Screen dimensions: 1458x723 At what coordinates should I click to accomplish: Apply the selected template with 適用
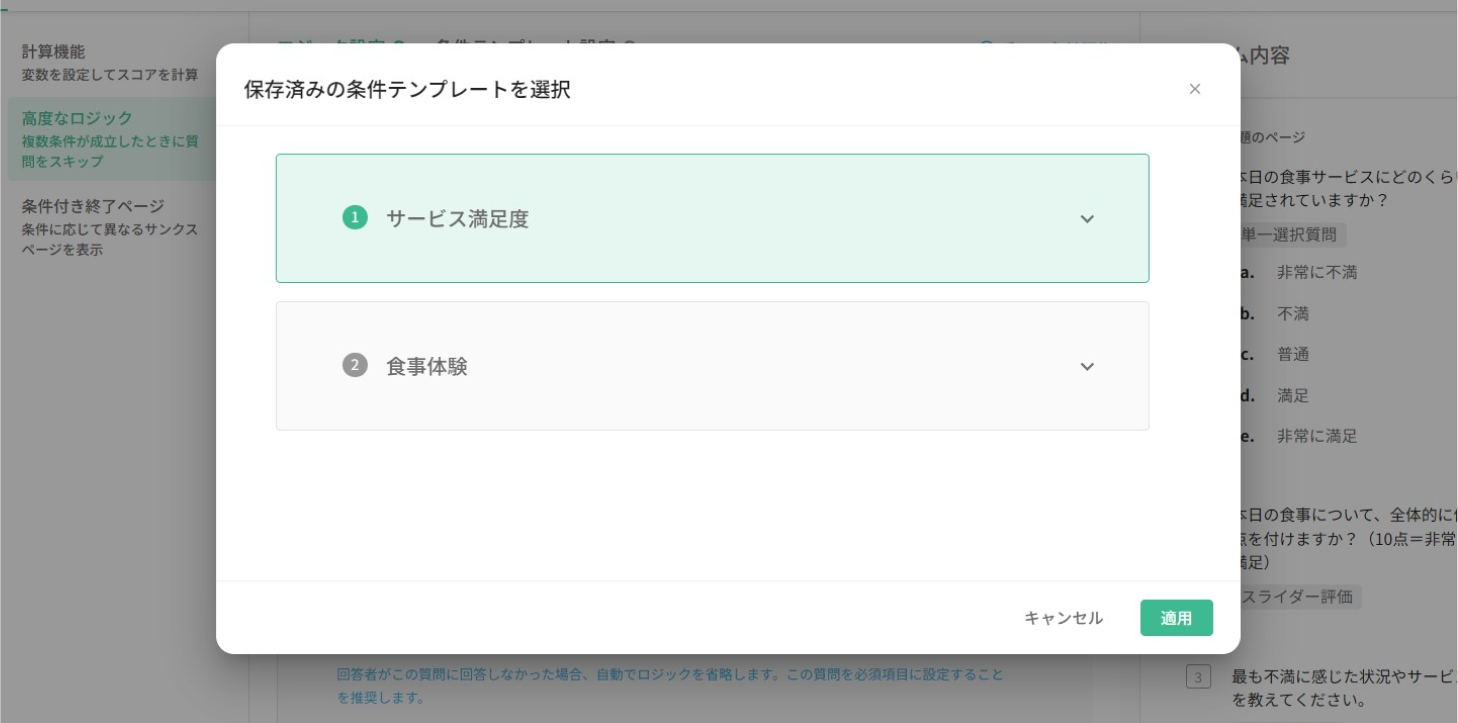point(1176,618)
